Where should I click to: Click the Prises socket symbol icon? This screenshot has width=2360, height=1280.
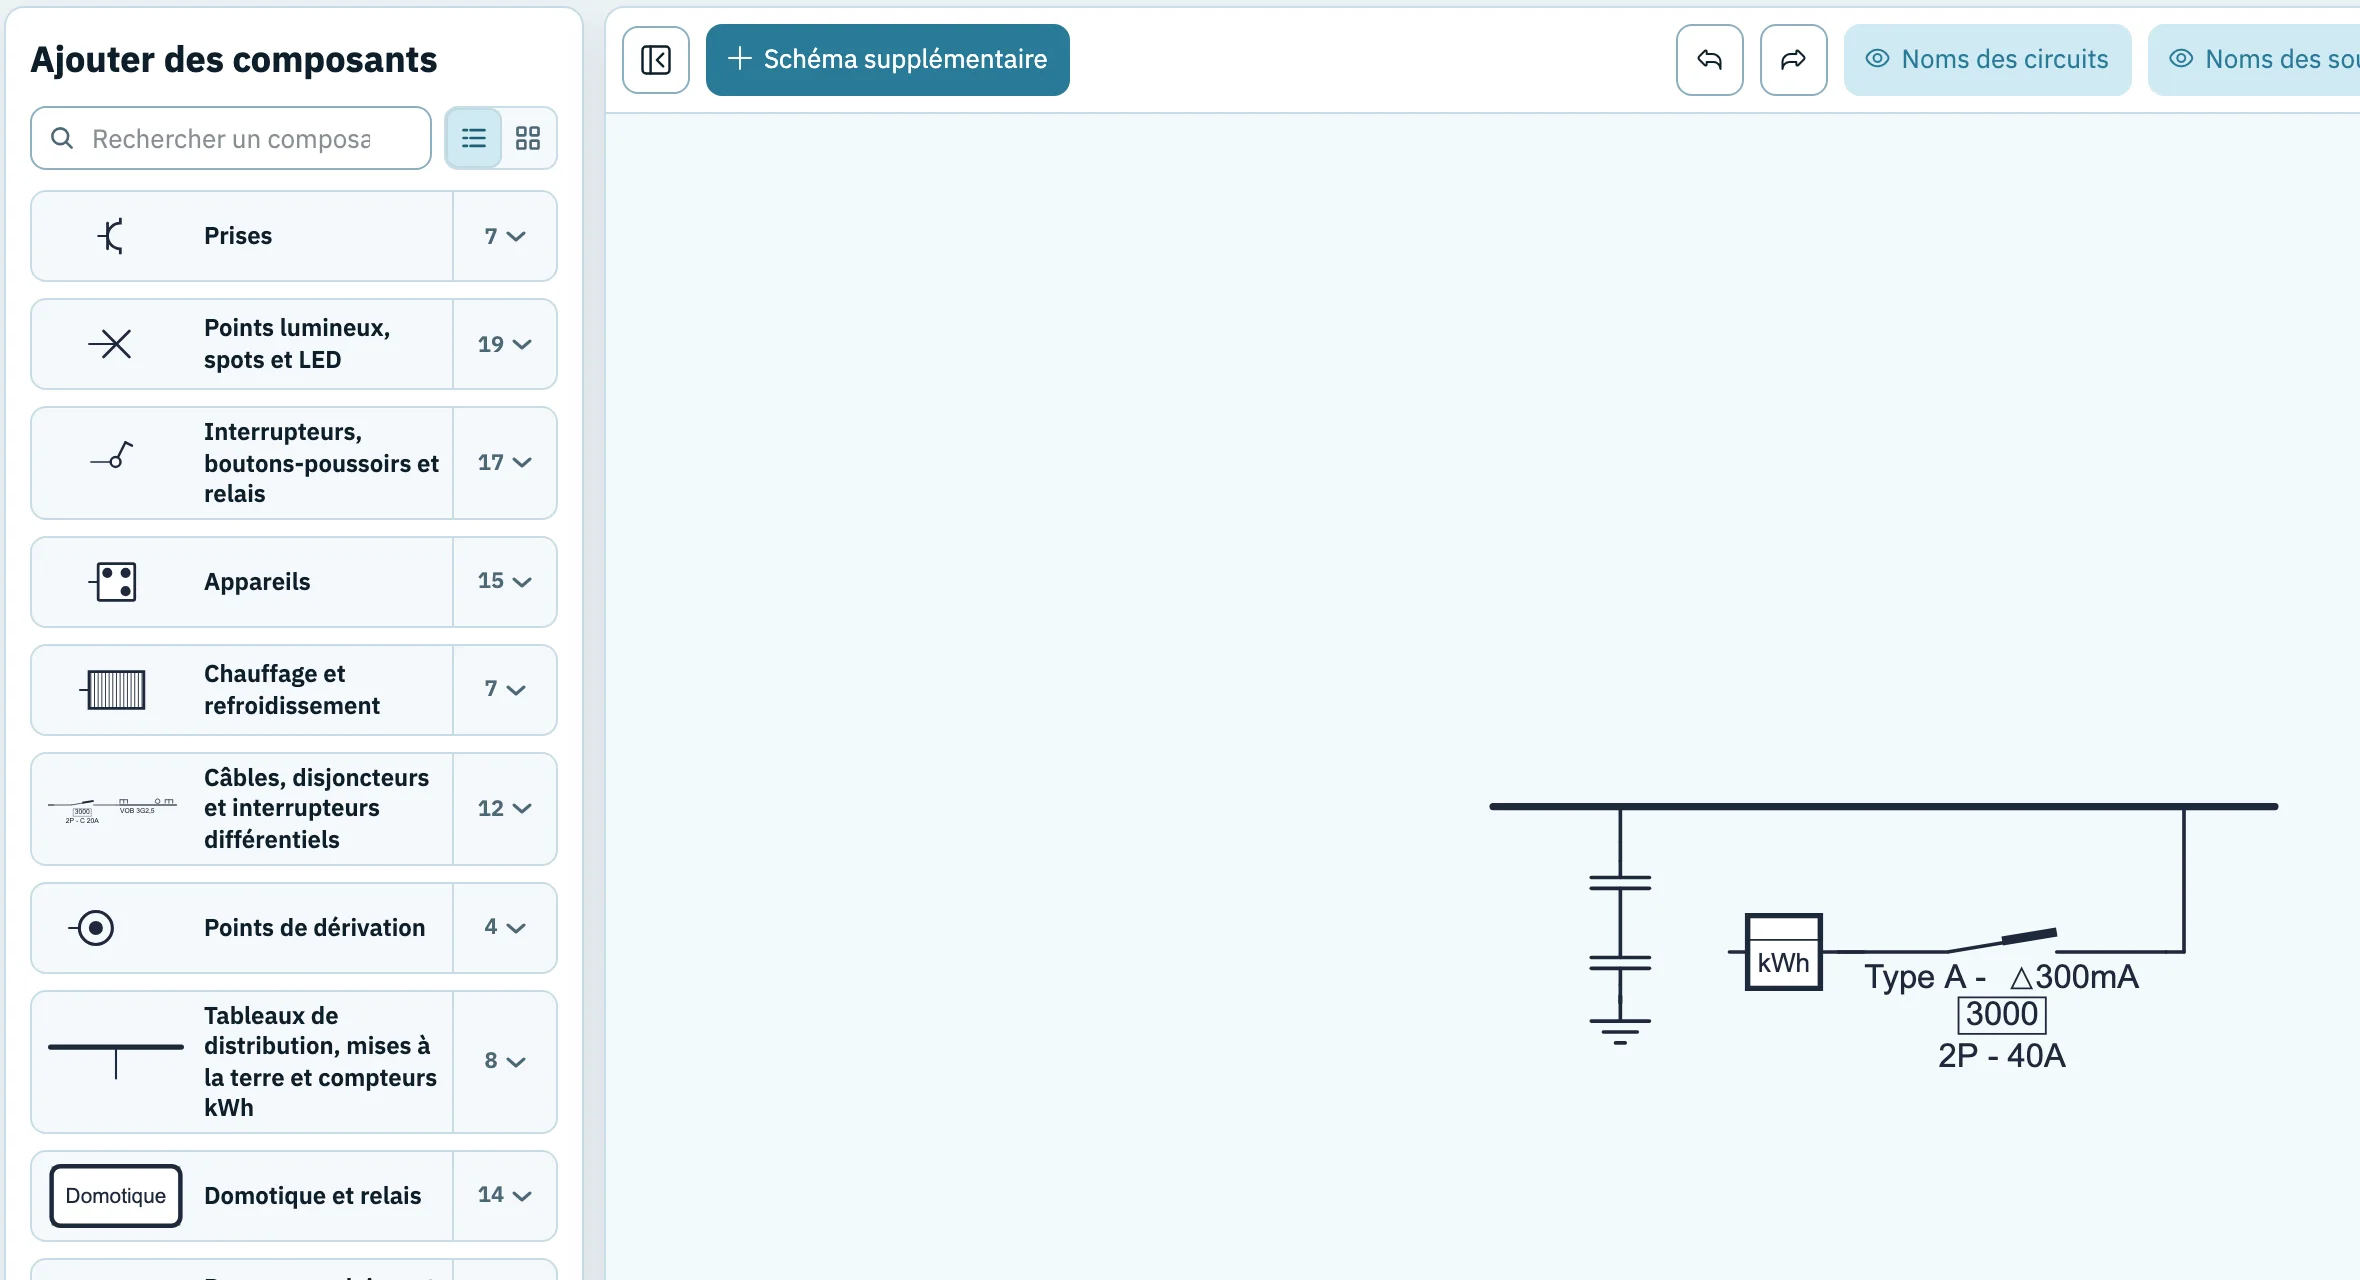pos(112,236)
